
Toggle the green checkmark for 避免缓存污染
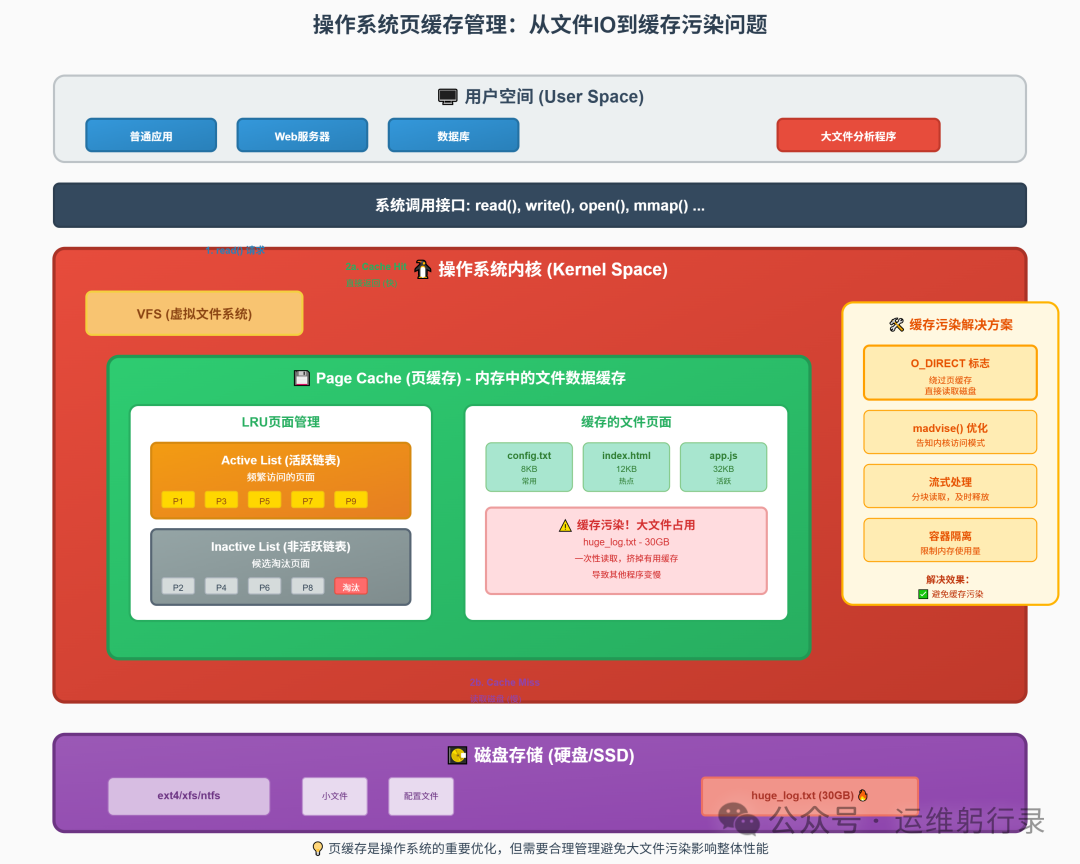click(x=924, y=592)
